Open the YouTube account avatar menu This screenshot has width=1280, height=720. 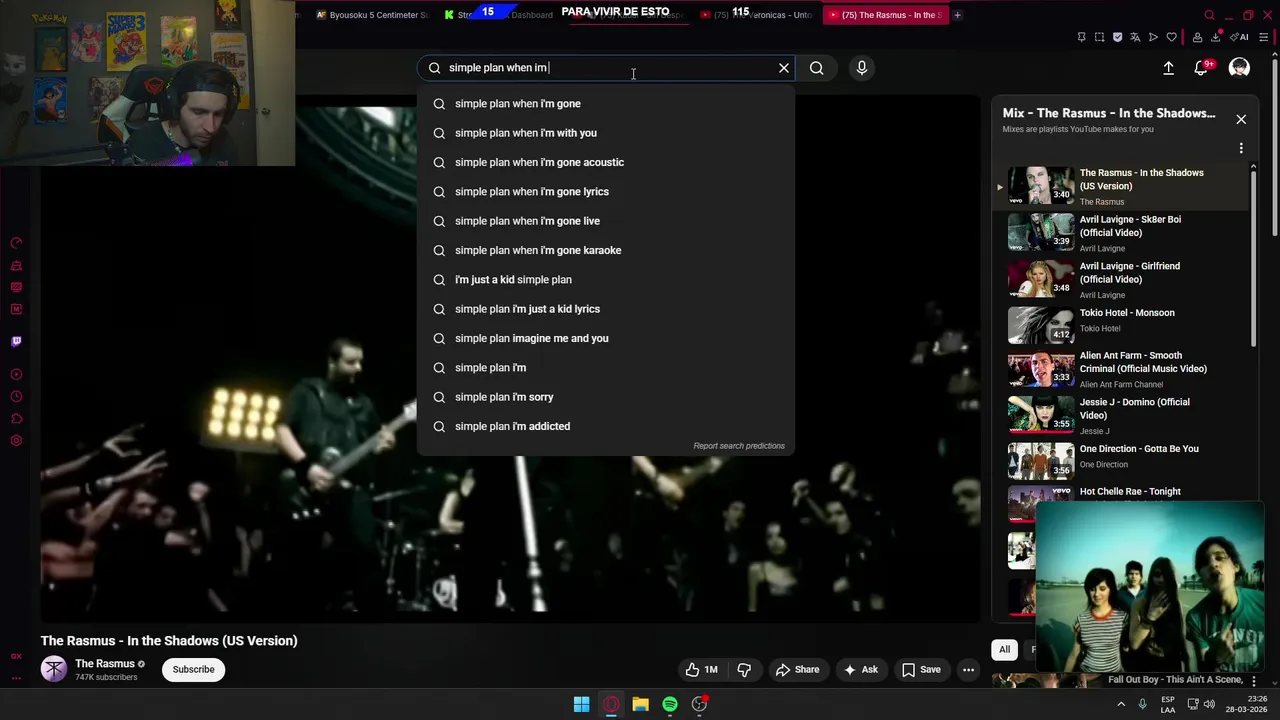click(1239, 68)
